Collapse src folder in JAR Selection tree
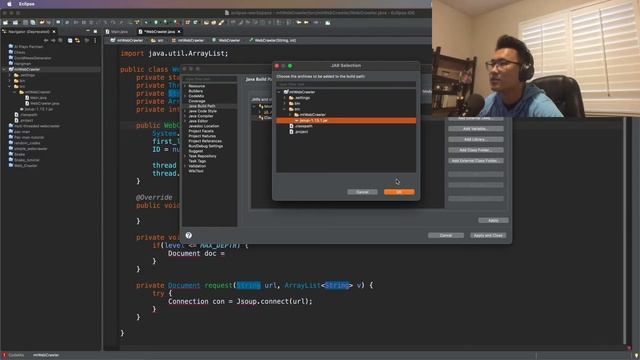This screenshot has height=360, width=640. (285, 109)
